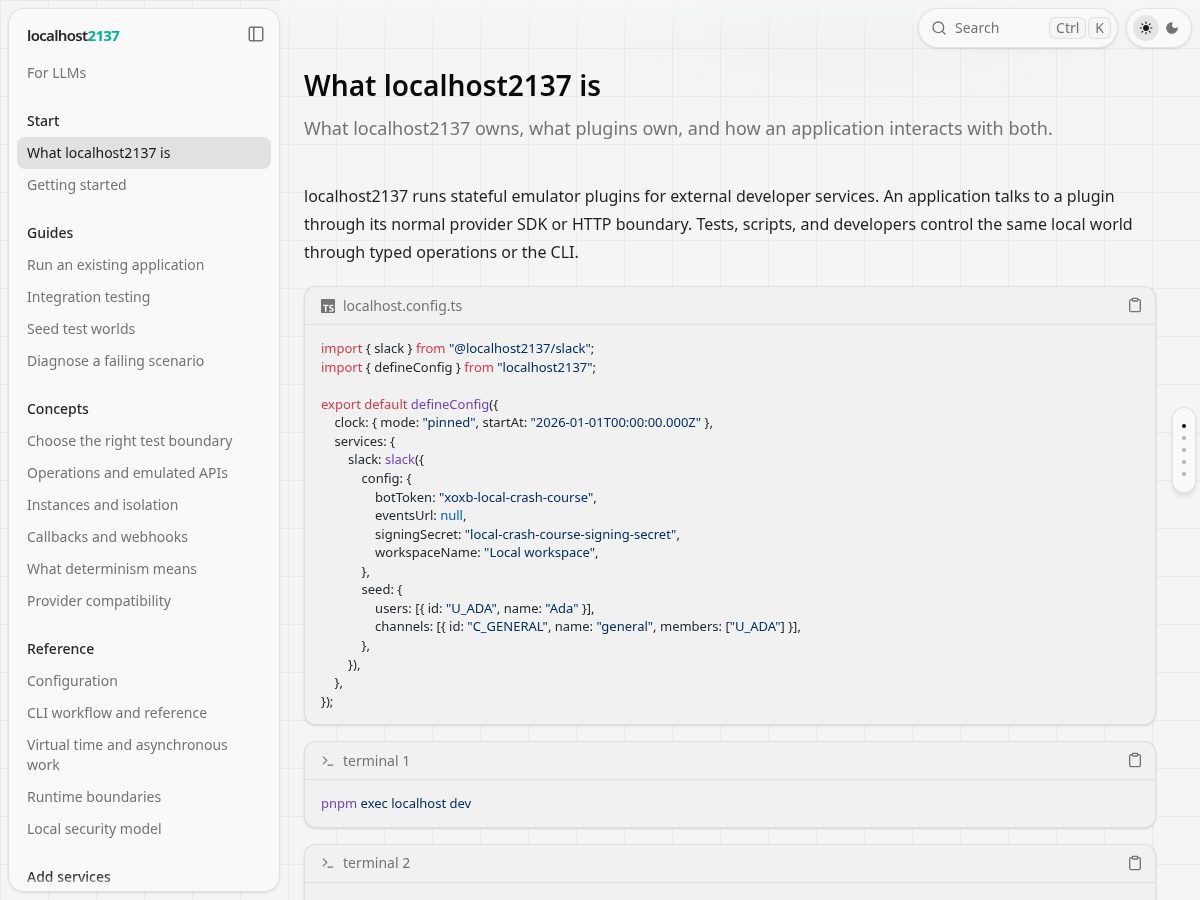Screen dimensions: 1200x900
Task: Jump to last section via page outline dot
Action: (1184, 475)
